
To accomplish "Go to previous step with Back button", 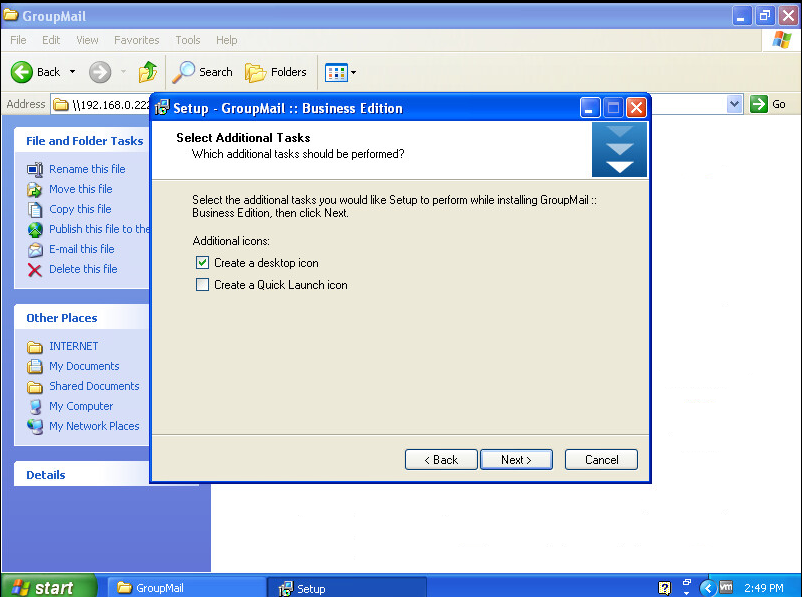I will pyautogui.click(x=441, y=460).
